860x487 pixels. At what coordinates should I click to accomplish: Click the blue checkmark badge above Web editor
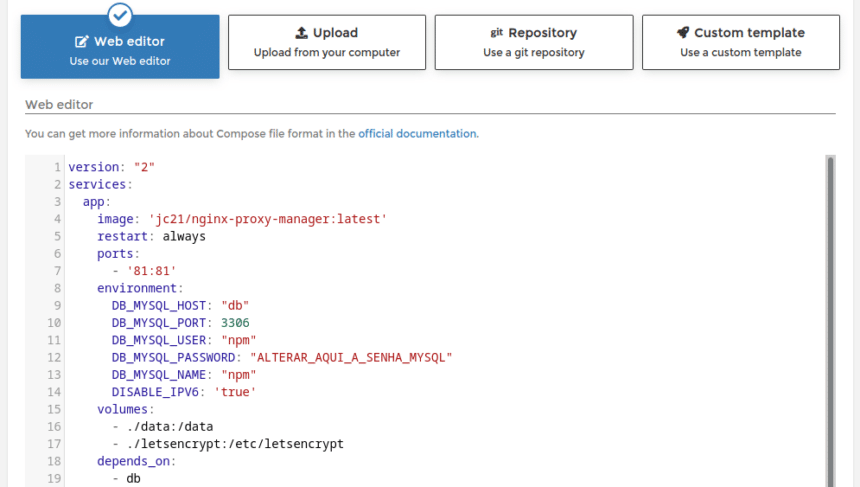point(120,14)
